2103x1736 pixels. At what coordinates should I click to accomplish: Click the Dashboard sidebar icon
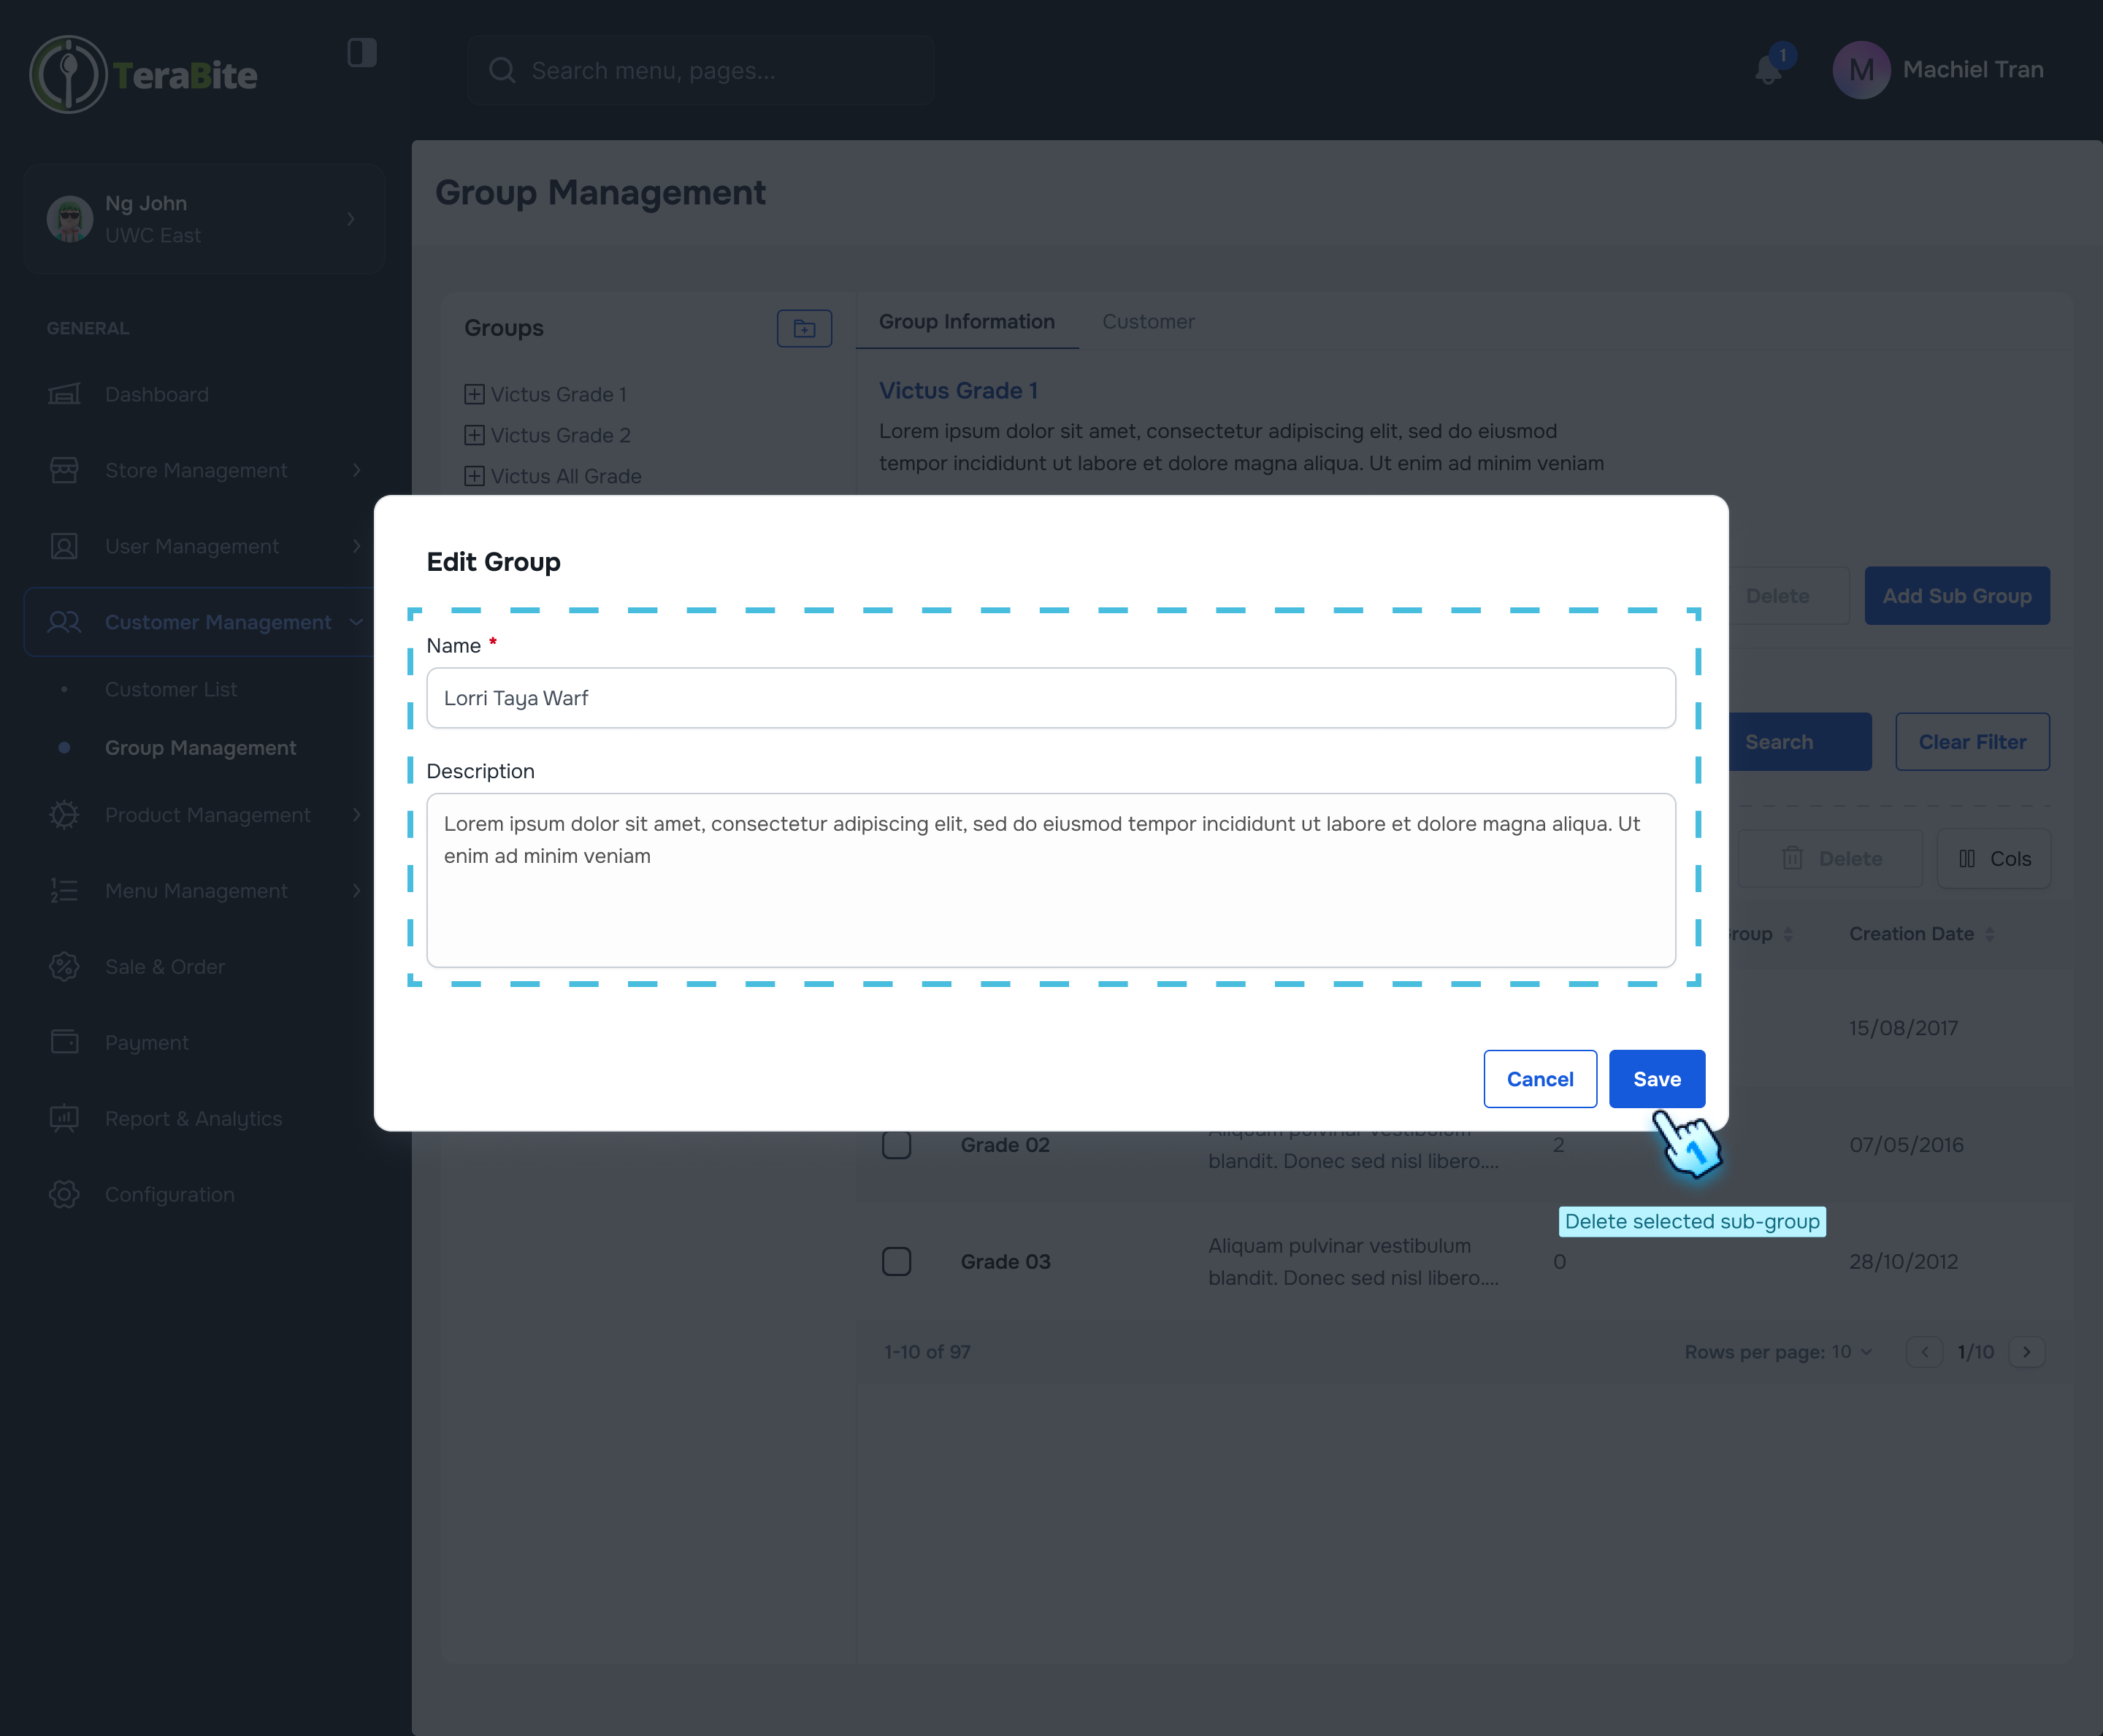click(x=64, y=394)
